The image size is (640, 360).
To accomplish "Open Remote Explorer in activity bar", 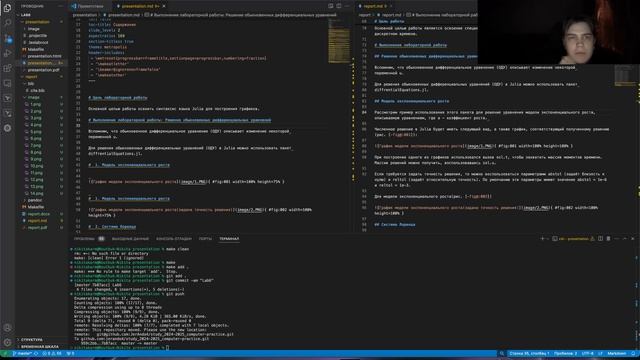I will click(7, 83).
